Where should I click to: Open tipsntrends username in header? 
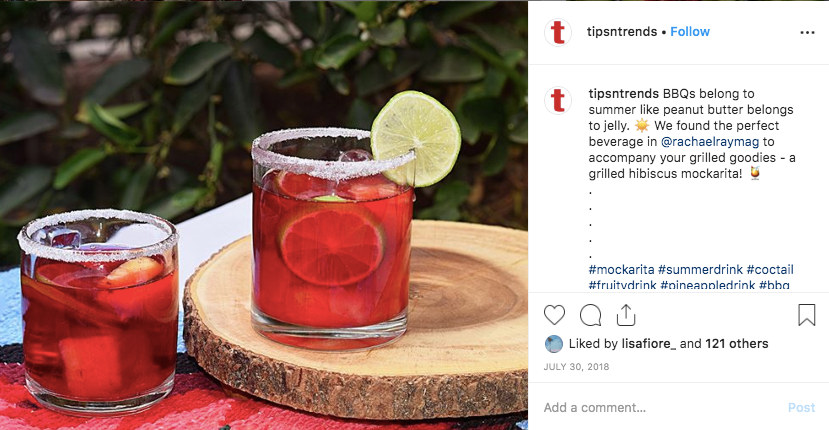pyautogui.click(x=622, y=32)
